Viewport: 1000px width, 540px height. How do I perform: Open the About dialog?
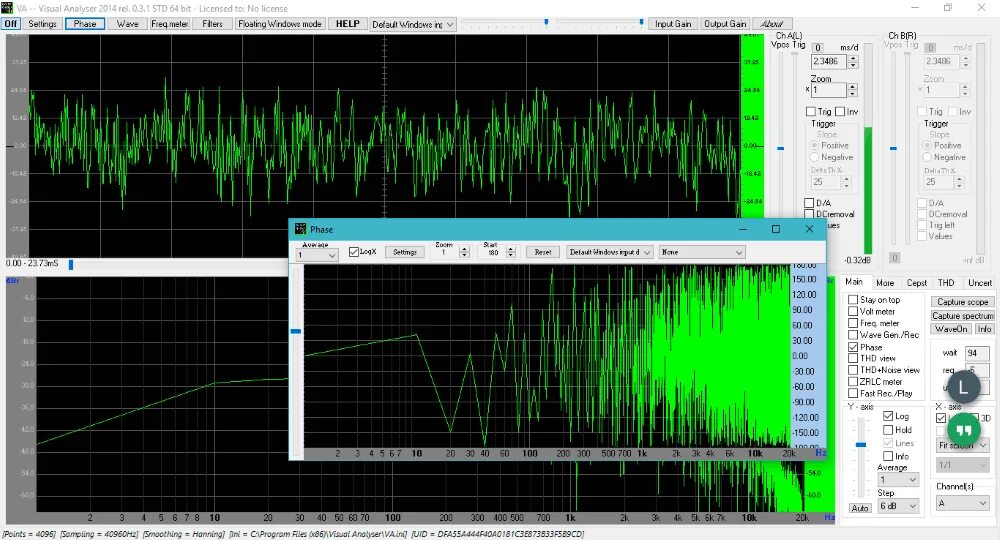tap(772, 24)
